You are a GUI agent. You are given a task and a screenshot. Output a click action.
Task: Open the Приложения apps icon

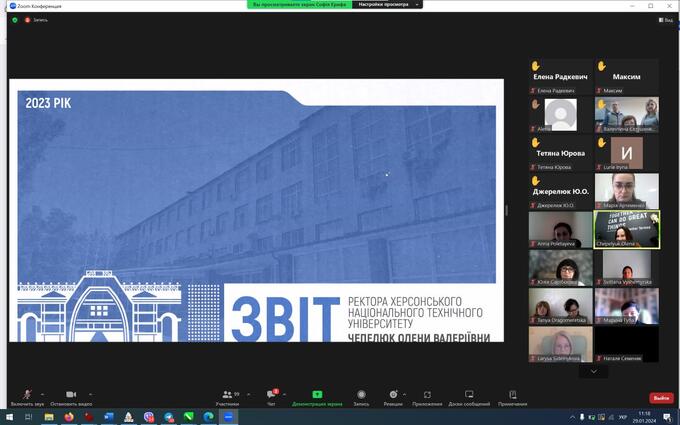point(427,396)
